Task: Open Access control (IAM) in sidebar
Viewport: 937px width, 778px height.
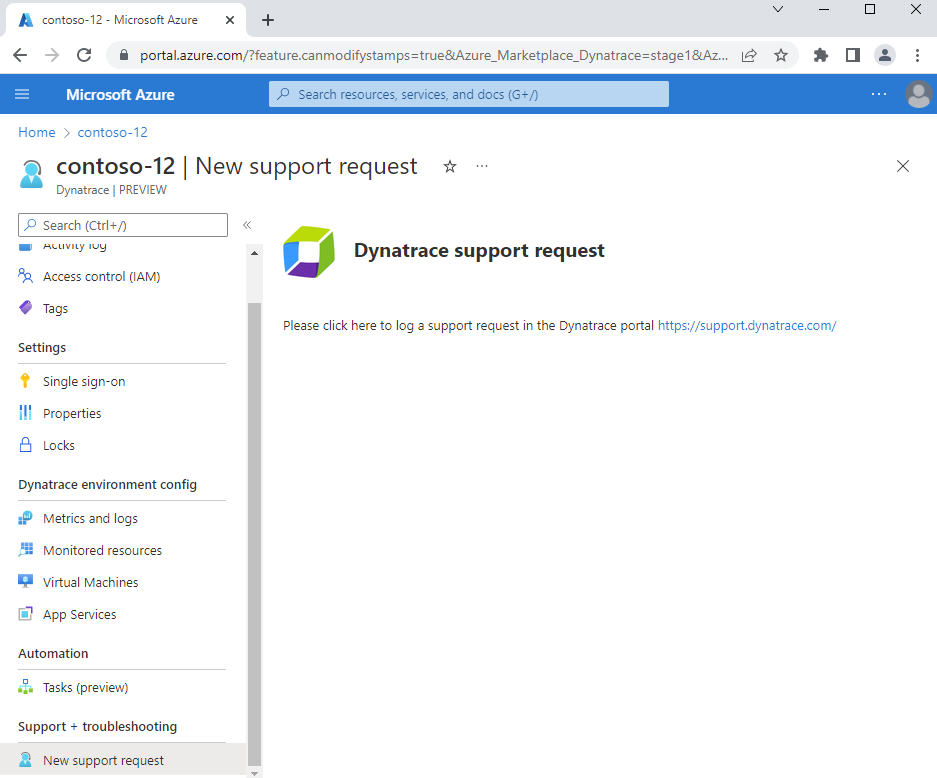Action: [102, 277]
